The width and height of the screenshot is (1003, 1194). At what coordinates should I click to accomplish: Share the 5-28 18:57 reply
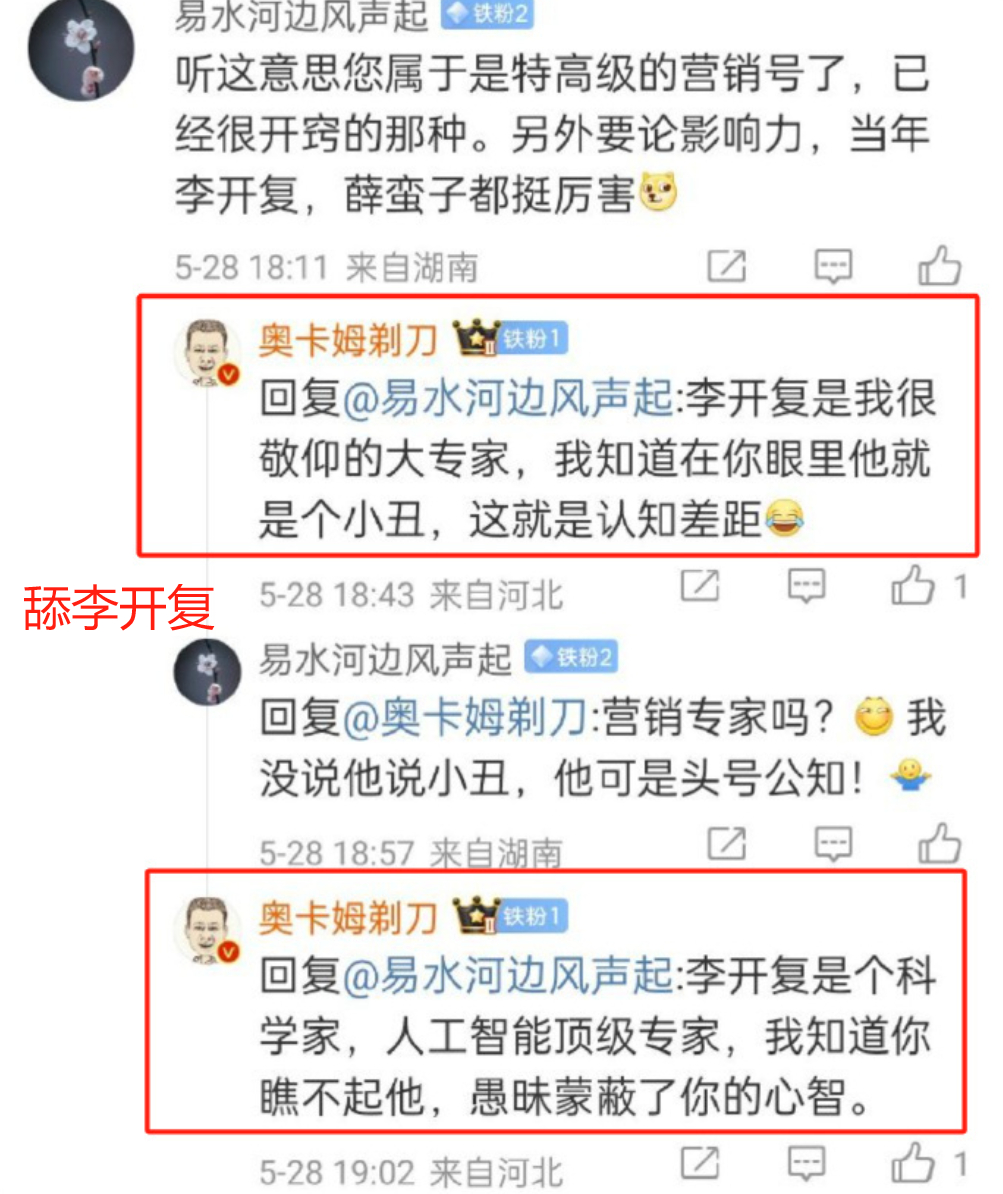pyautogui.click(x=727, y=844)
